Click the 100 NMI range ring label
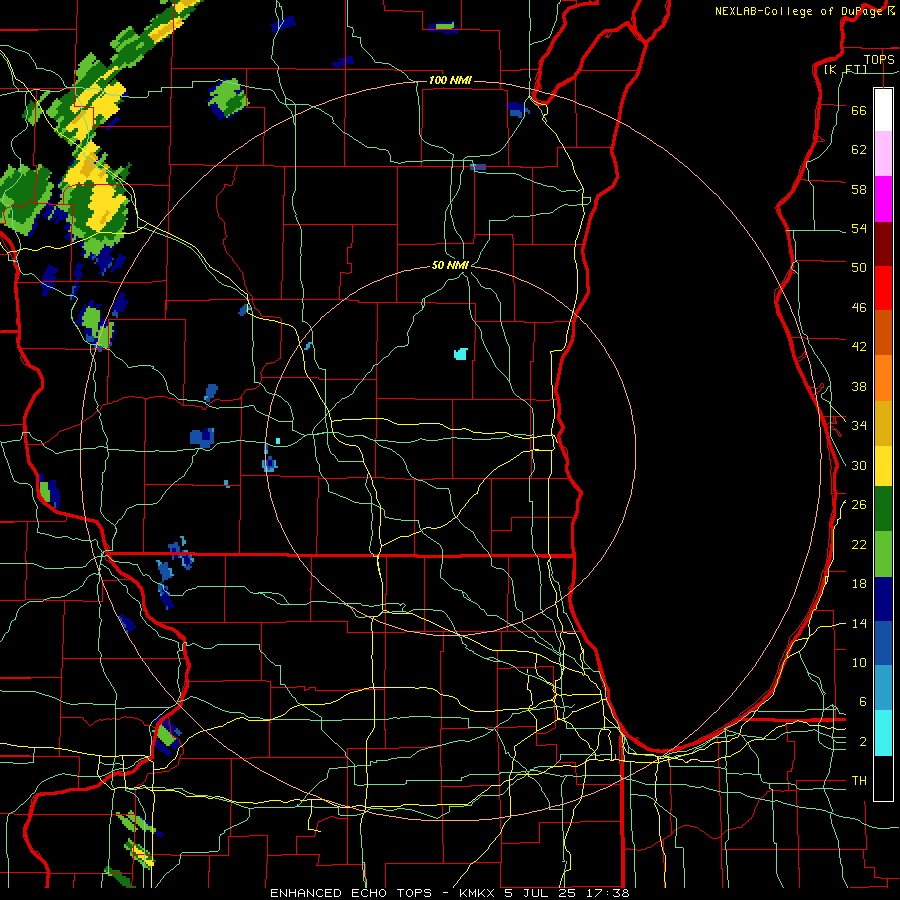This screenshot has width=900, height=900. click(450, 80)
